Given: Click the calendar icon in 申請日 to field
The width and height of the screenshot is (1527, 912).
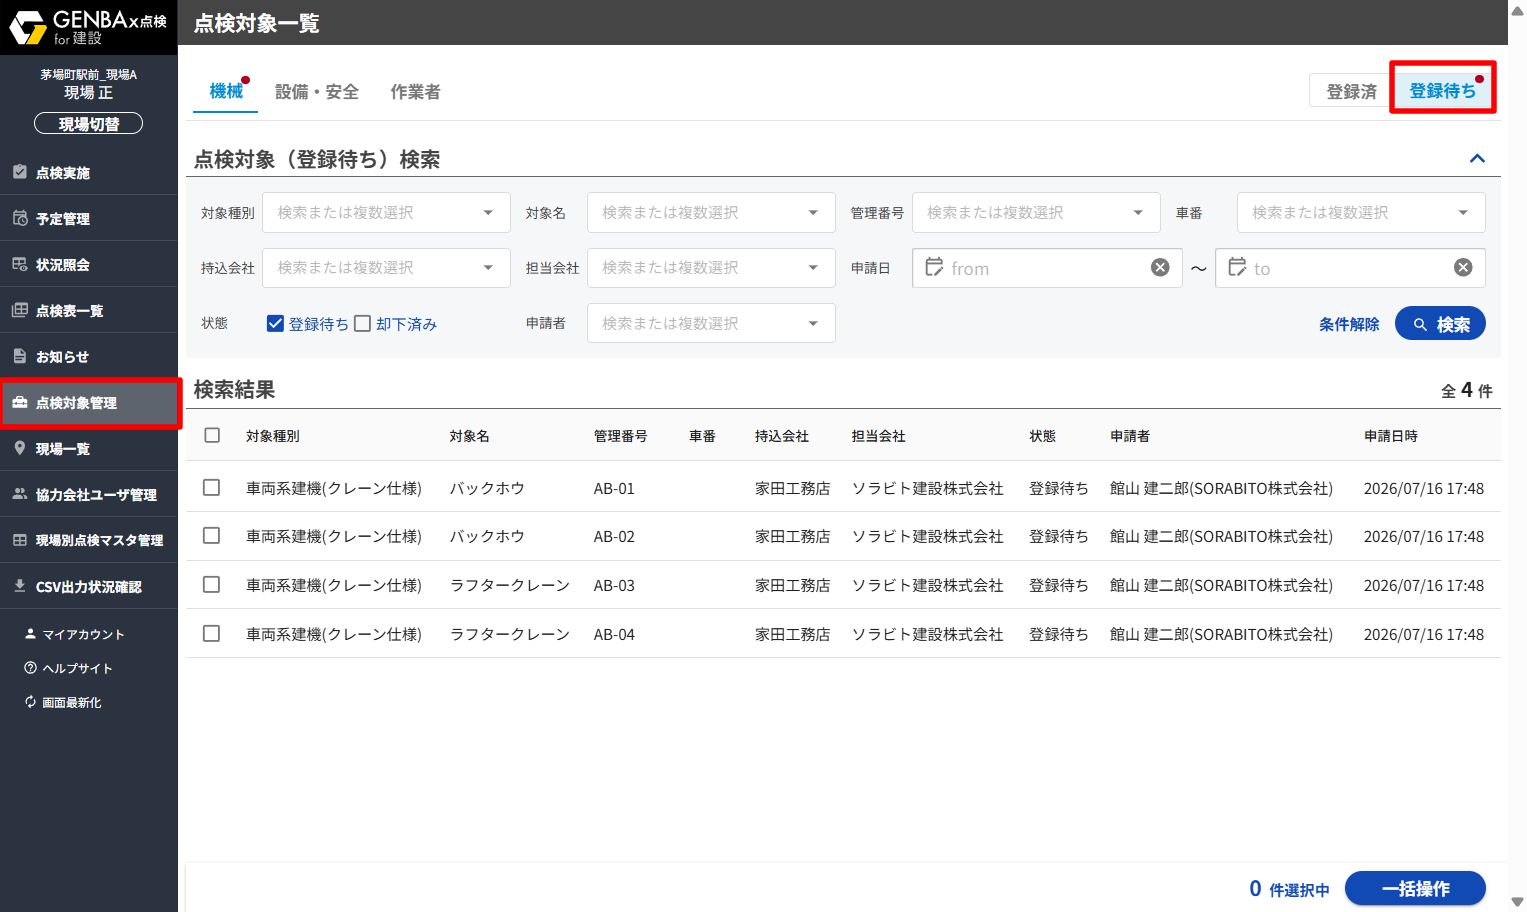Looking at the screenshot, I should tap(1237, 267).
